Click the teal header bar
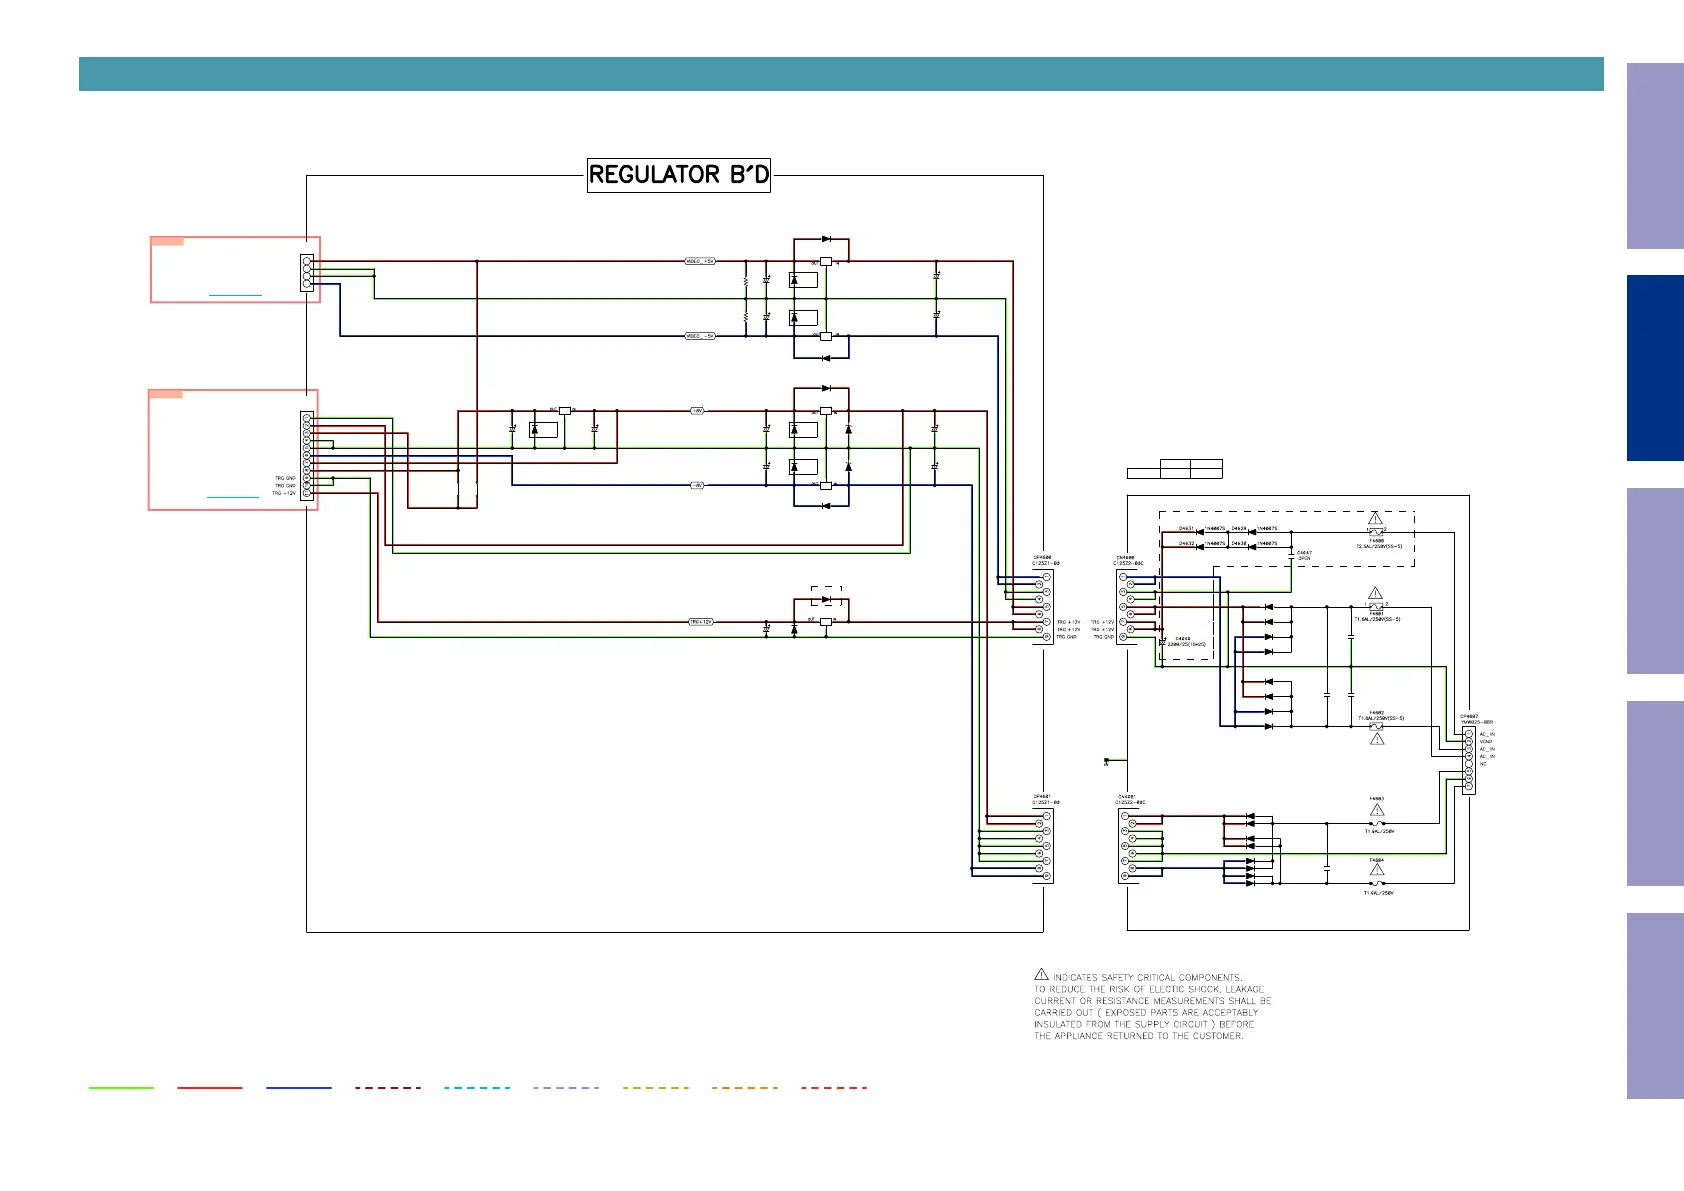The image size is (1684, 1191). coord(841,74)
